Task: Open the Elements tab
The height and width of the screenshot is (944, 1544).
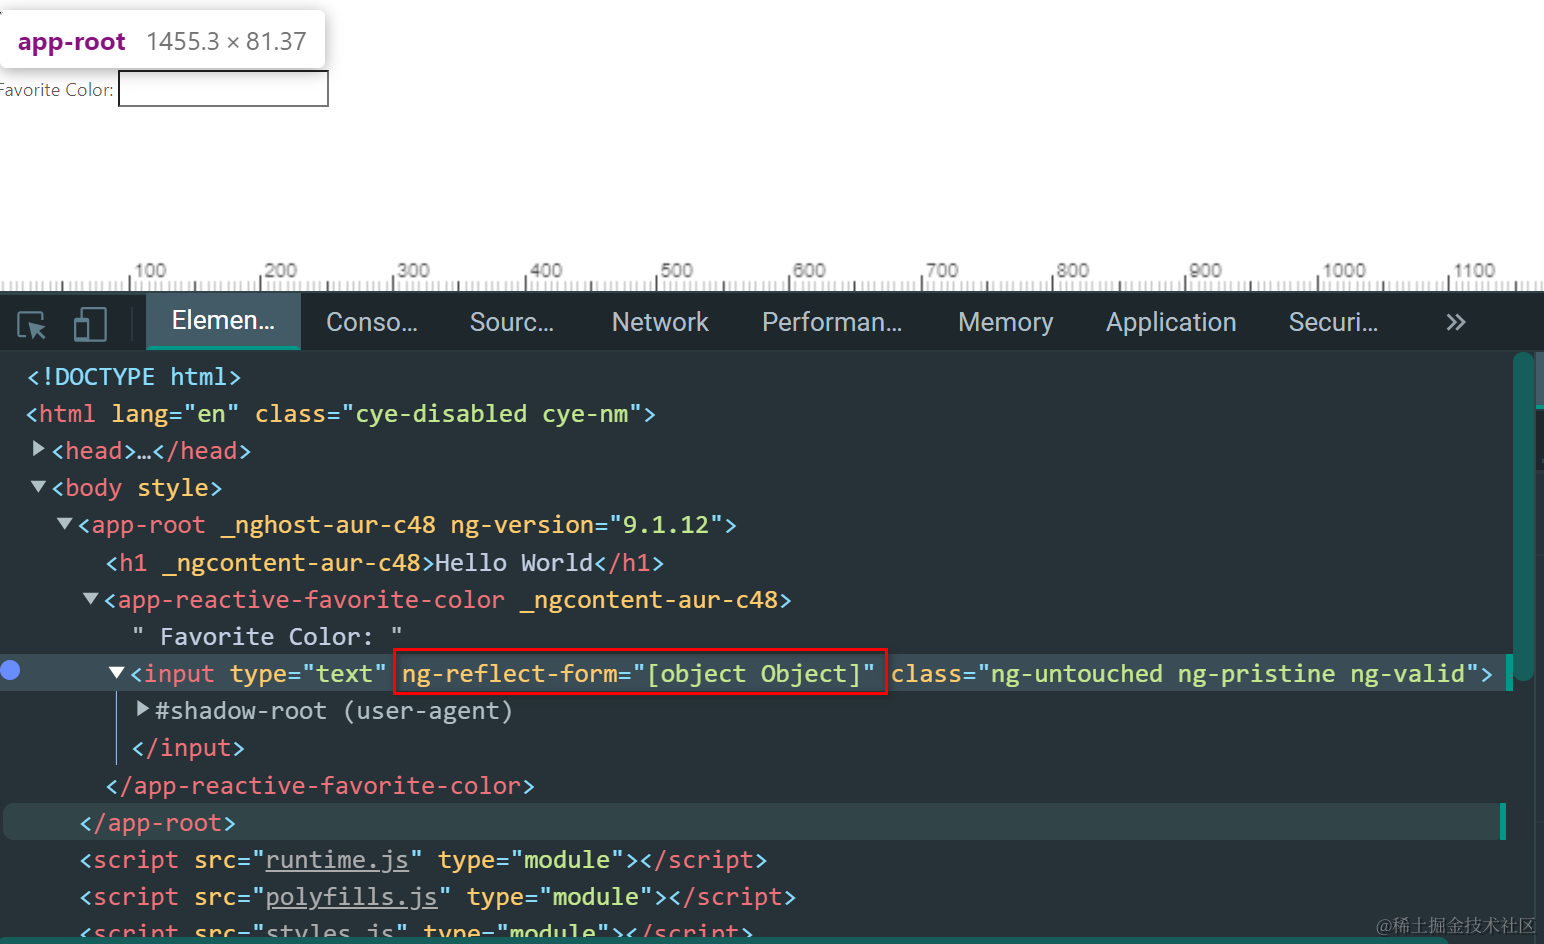Action: point(223,321)
